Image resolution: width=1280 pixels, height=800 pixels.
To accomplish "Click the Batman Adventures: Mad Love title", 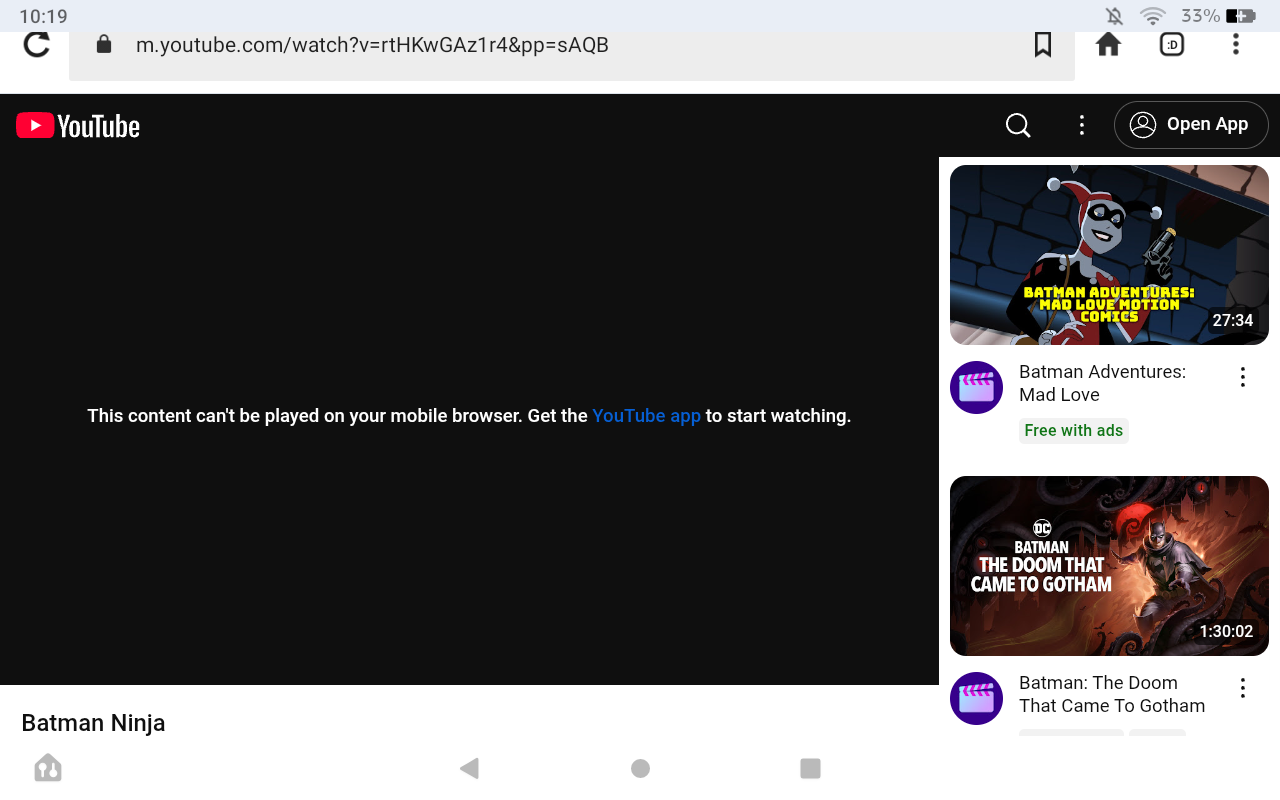I will click(1102, 383).
